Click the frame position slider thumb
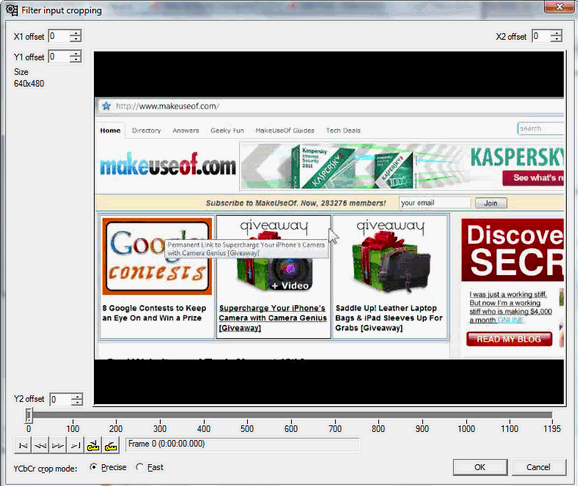The image size is (578, 486). point(29,415)
